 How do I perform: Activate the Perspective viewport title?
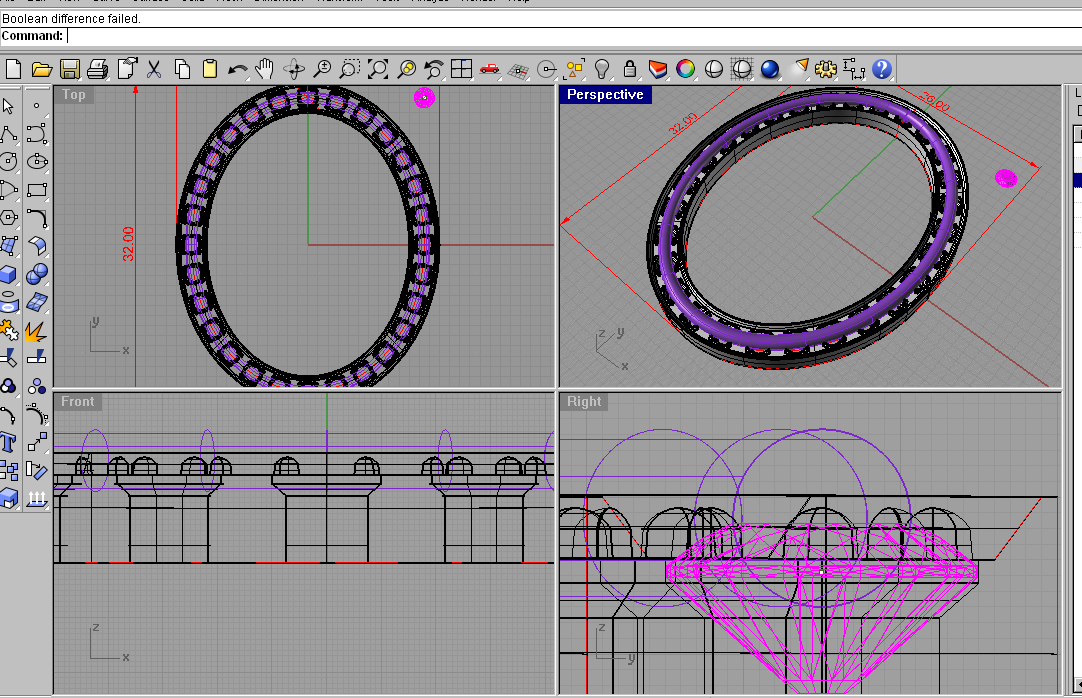[604, 95]
